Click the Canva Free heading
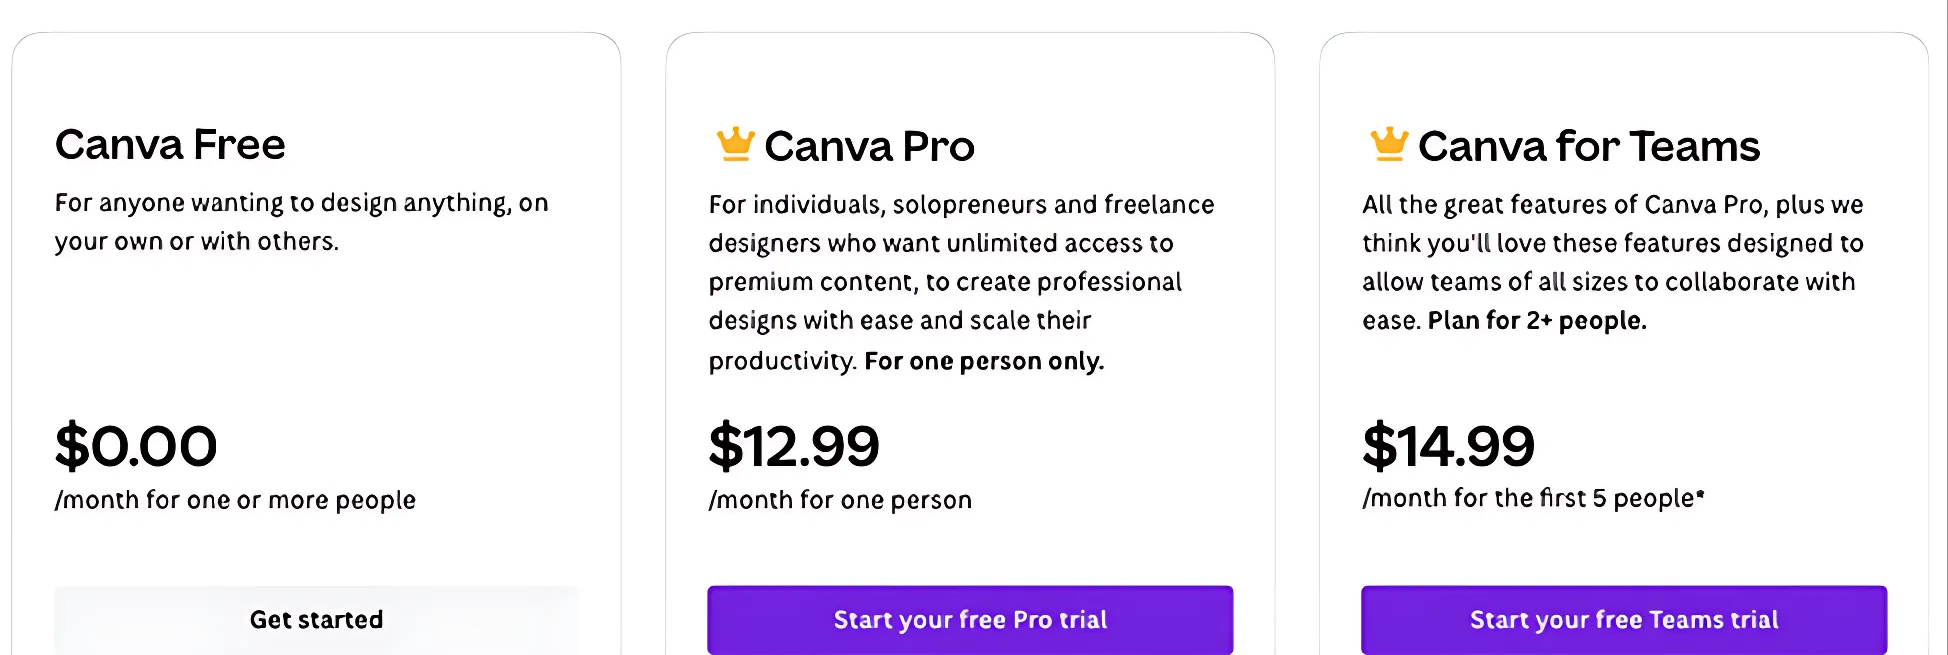The width and height of the screenshot is (1948, 655). point(170,145)
